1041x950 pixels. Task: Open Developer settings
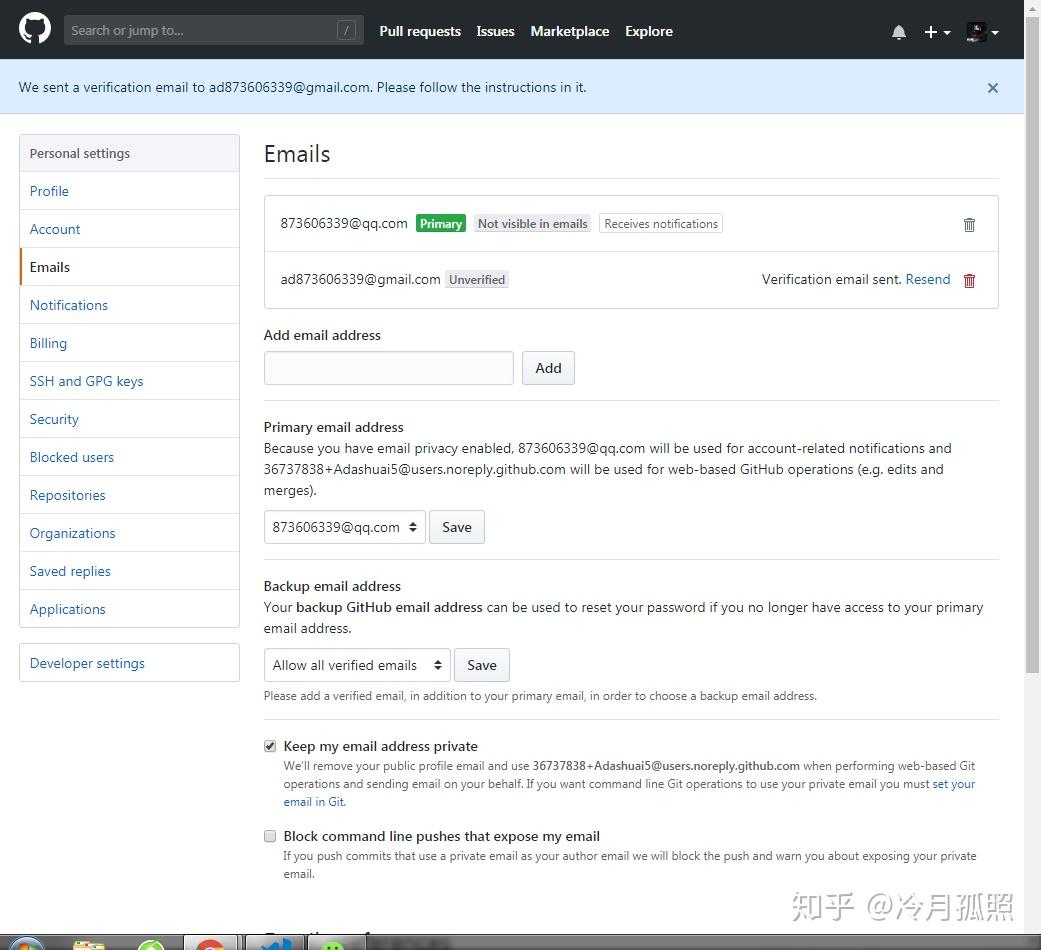click(129, 663)
